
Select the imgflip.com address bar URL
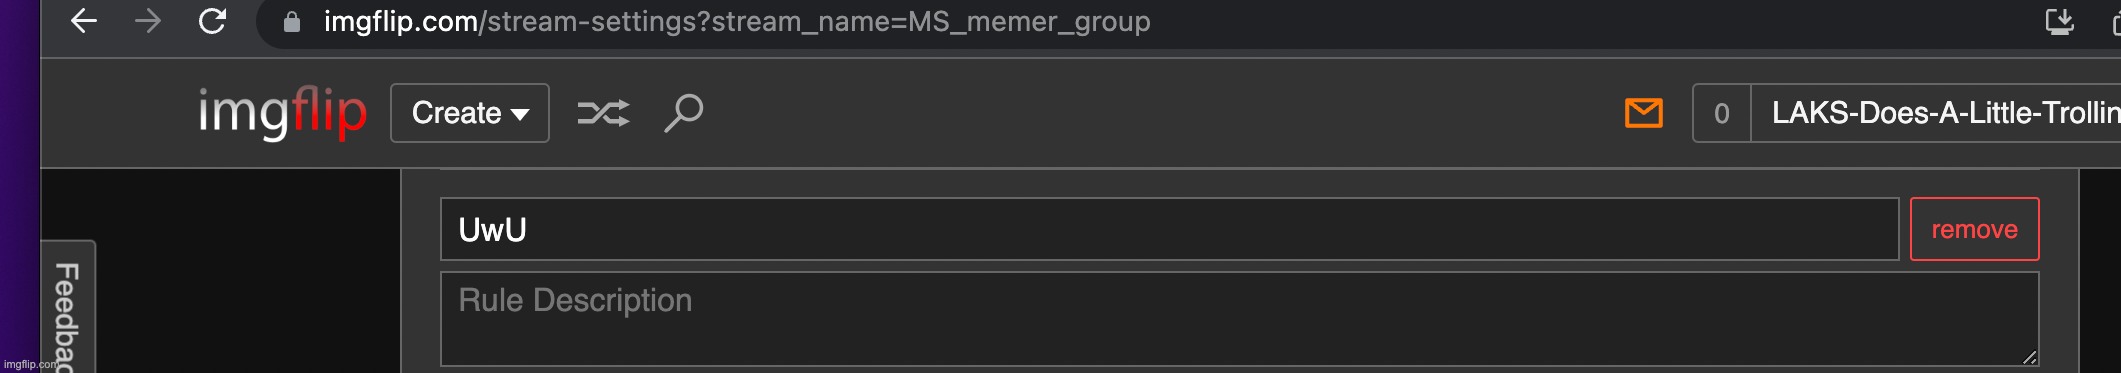[737, 22]
